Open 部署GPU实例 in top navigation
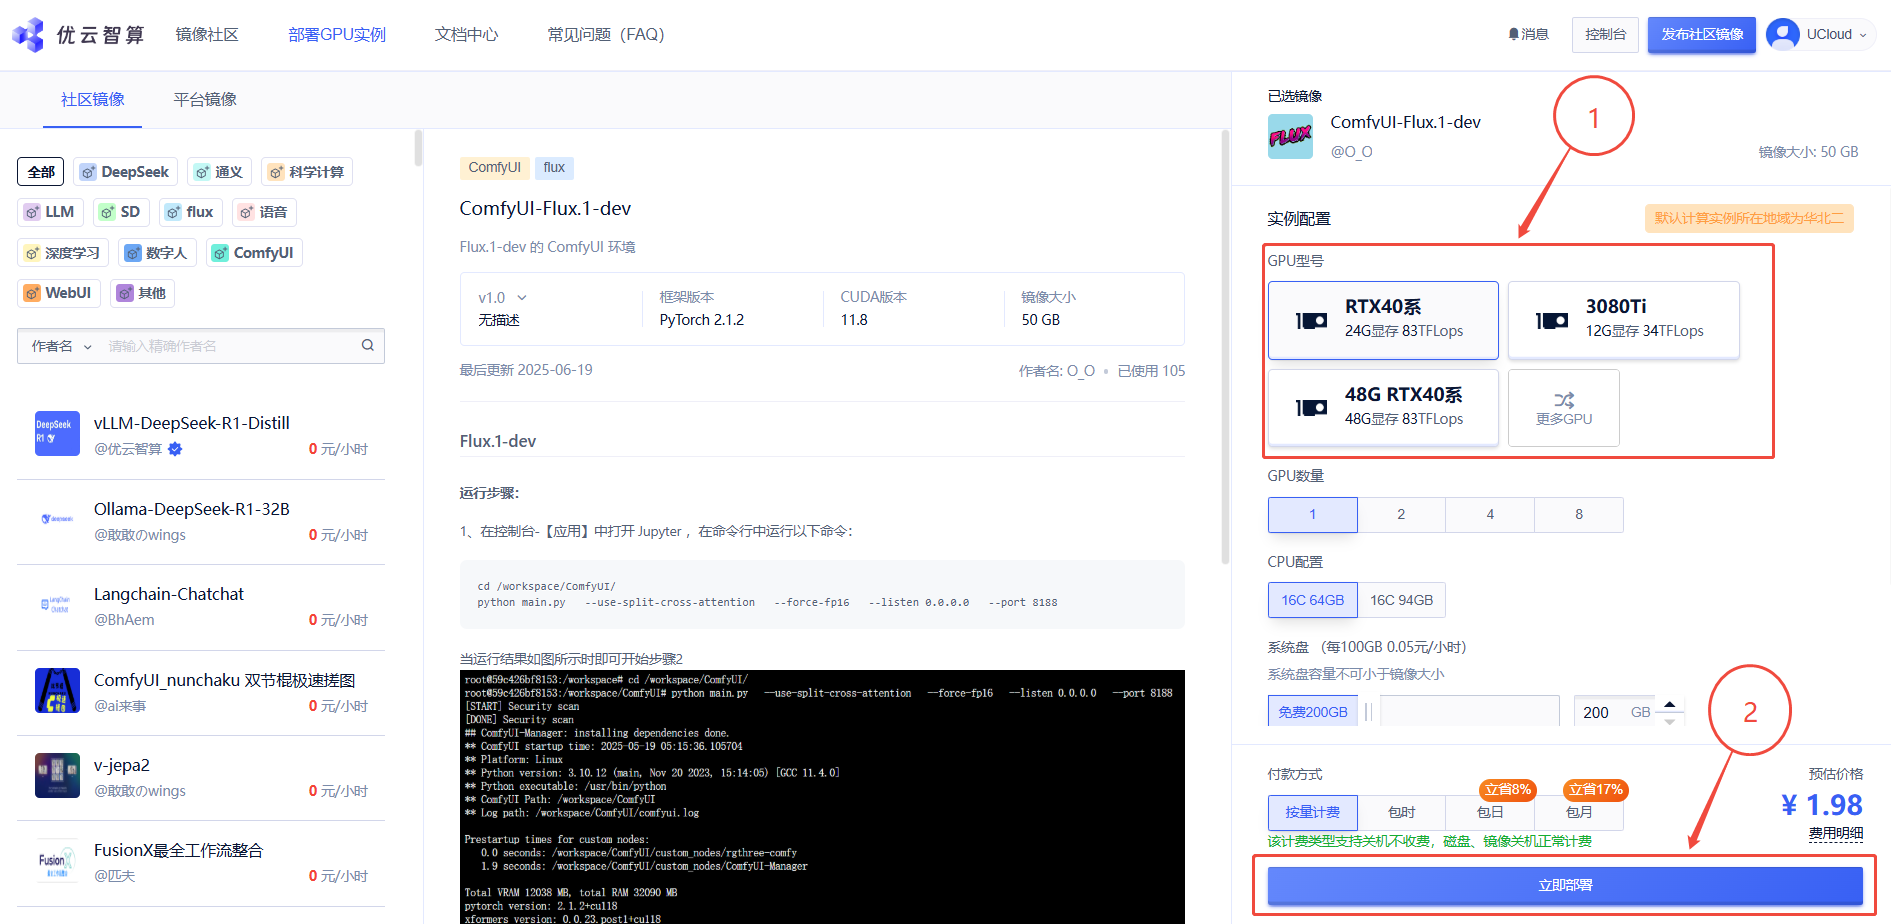The width and height of the screenshot is (1891, 924). tap(337, 35)
